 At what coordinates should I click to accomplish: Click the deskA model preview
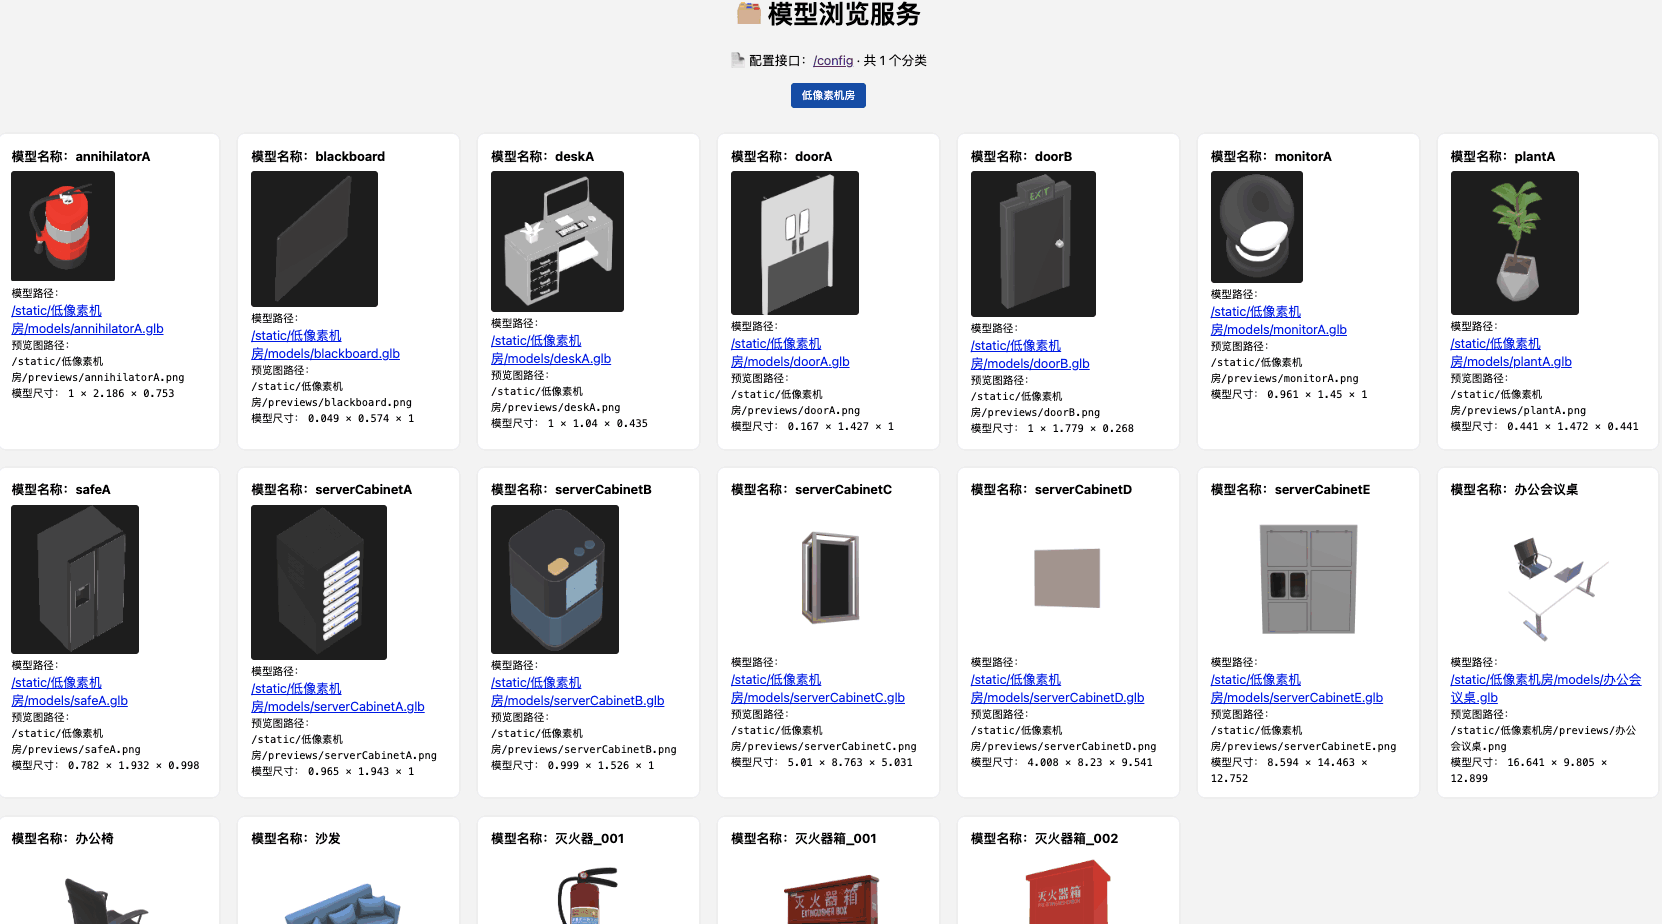pos(557,241)
